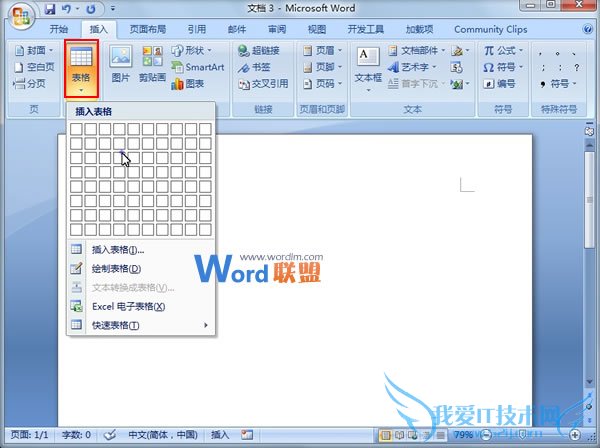Expand the Quick Access toolbar customize arrow
This screenshot has width=600, height=448.
tap(112, 8)
